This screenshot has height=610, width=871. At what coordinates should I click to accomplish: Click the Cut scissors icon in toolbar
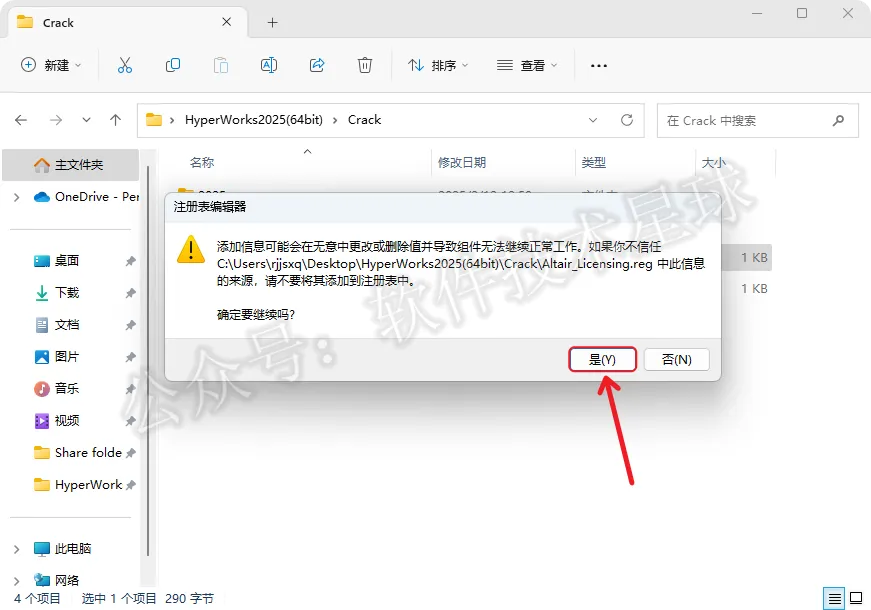coord(125,66)
